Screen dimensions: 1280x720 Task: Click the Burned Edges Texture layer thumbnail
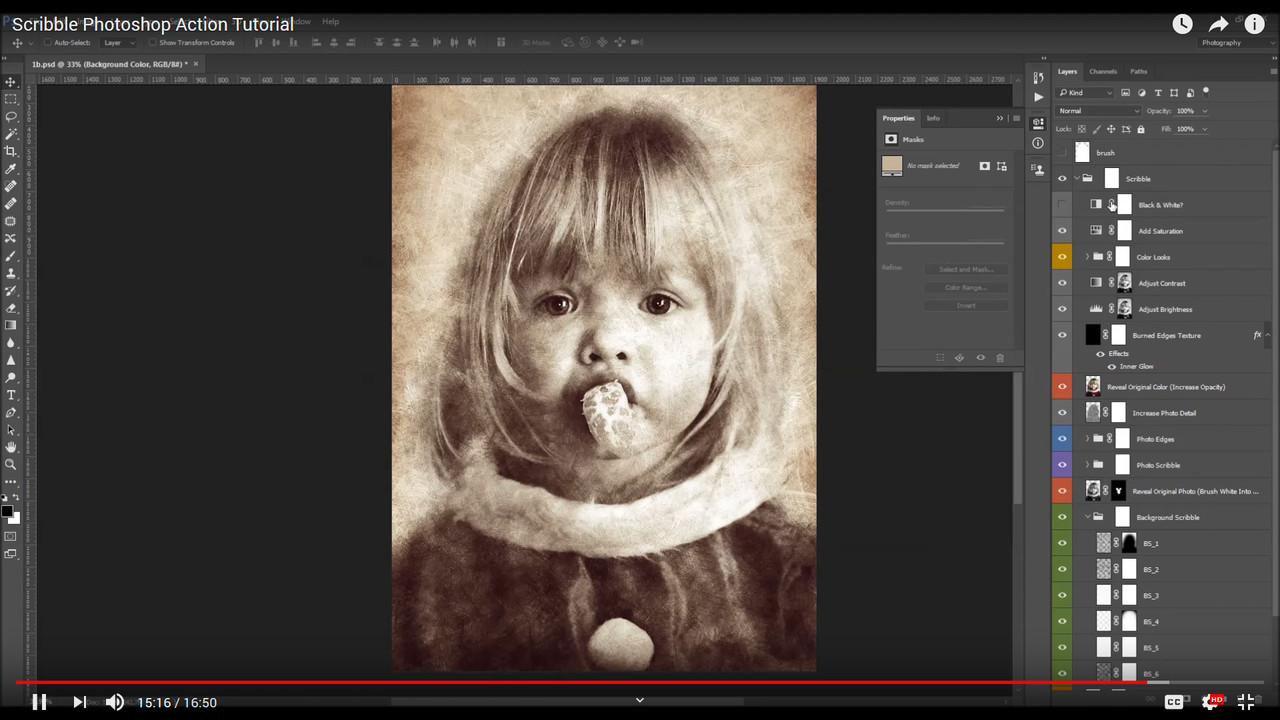pyautogui.click(x=1092, y=334)
